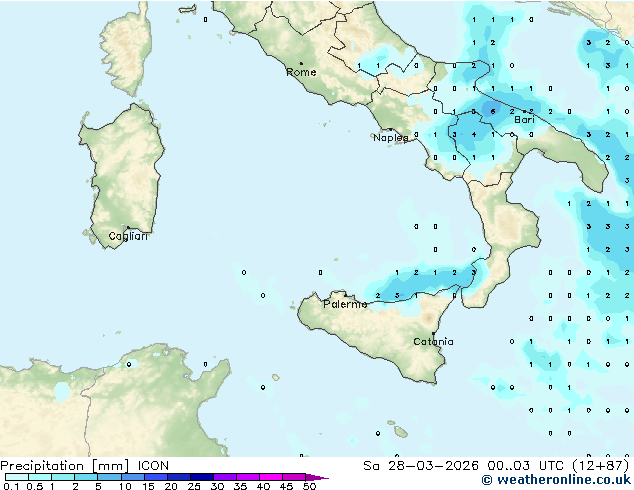This screenshot has height=490, width=634.
Task: Click the over-50 mm legend arrow tip
Action: tap(317, 477)
